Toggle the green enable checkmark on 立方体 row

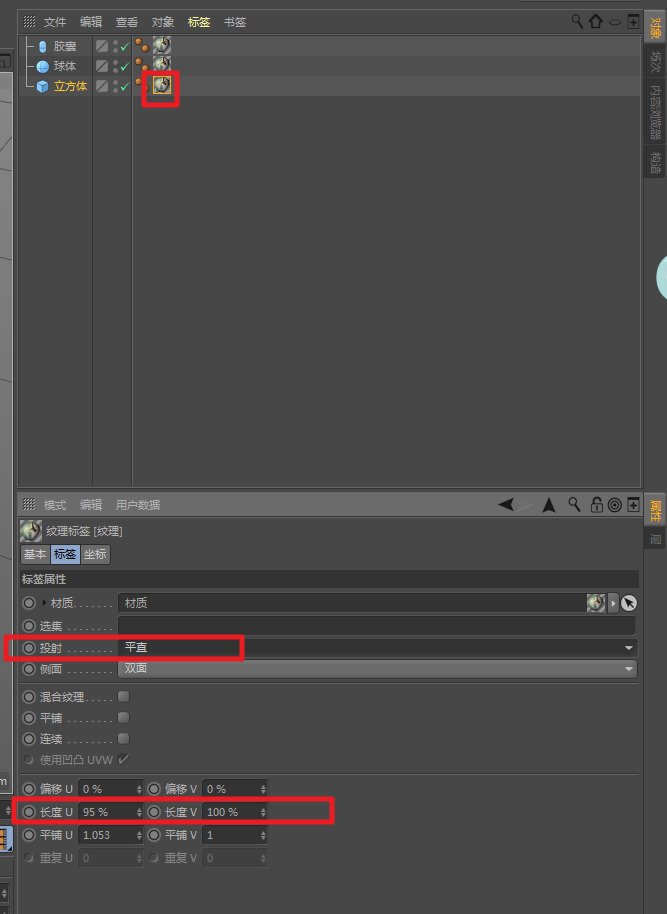pos(124,87)
